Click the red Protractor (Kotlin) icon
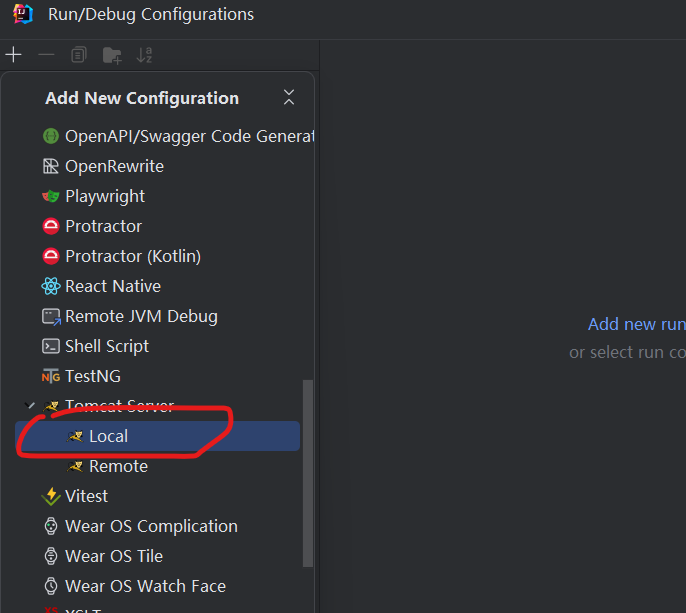The height and width of the screenshot is (613, 686). coord(51,256)
